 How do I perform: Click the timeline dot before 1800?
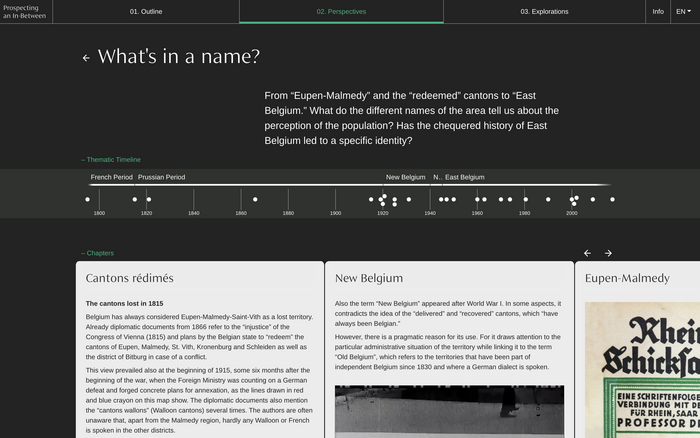[x=88, y=200]
